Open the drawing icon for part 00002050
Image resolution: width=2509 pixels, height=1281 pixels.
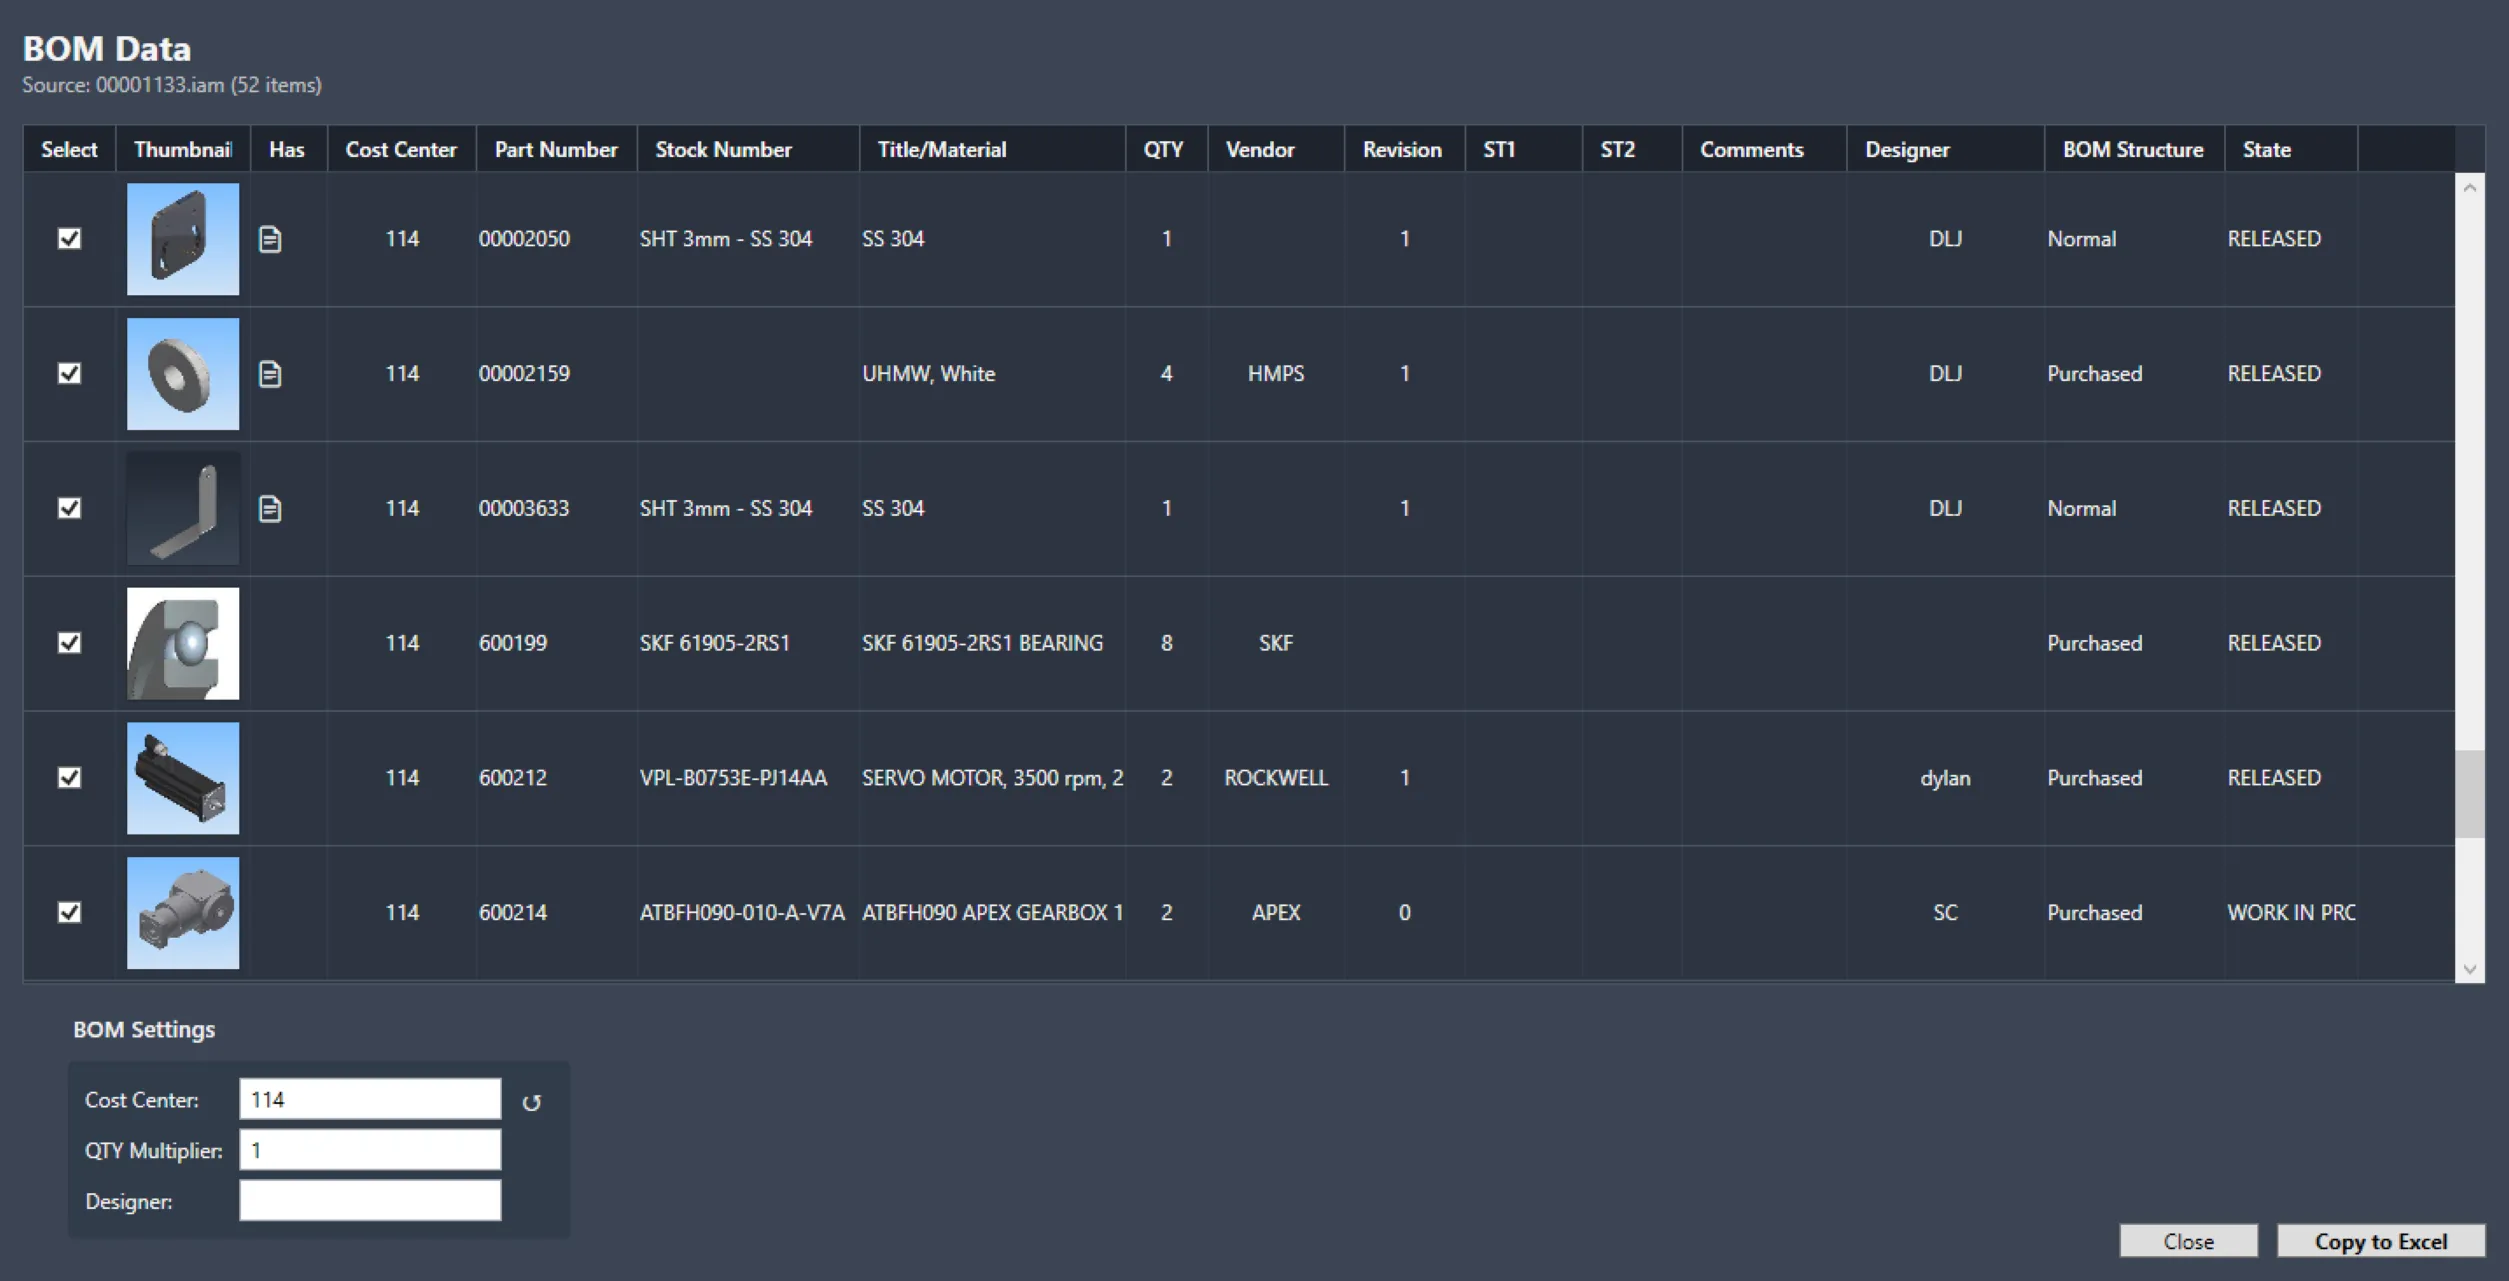pos(270,238)
